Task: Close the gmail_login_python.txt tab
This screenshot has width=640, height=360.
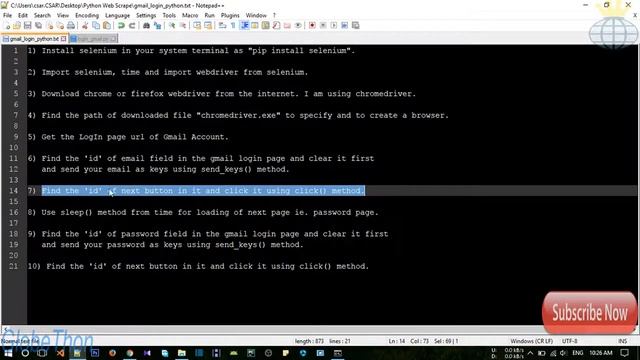Action: pos(63,39)
